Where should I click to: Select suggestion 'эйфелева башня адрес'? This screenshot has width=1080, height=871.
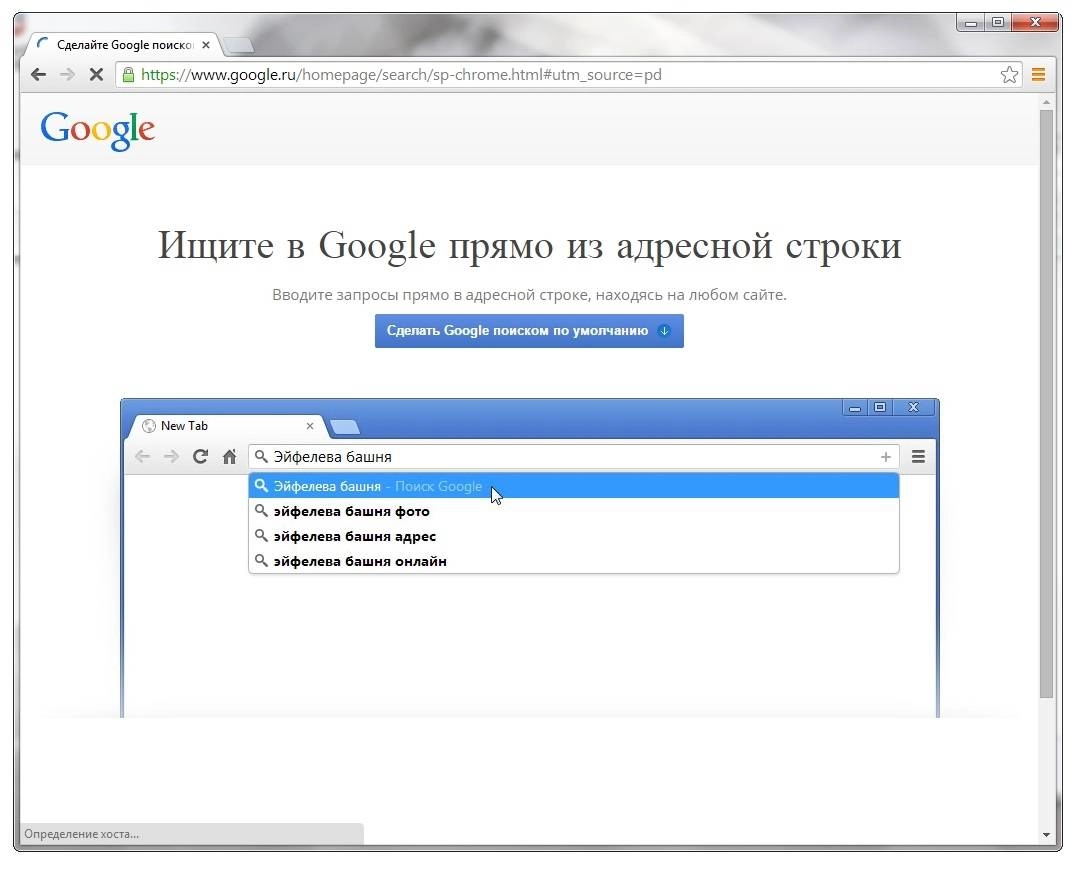point(574,536)
